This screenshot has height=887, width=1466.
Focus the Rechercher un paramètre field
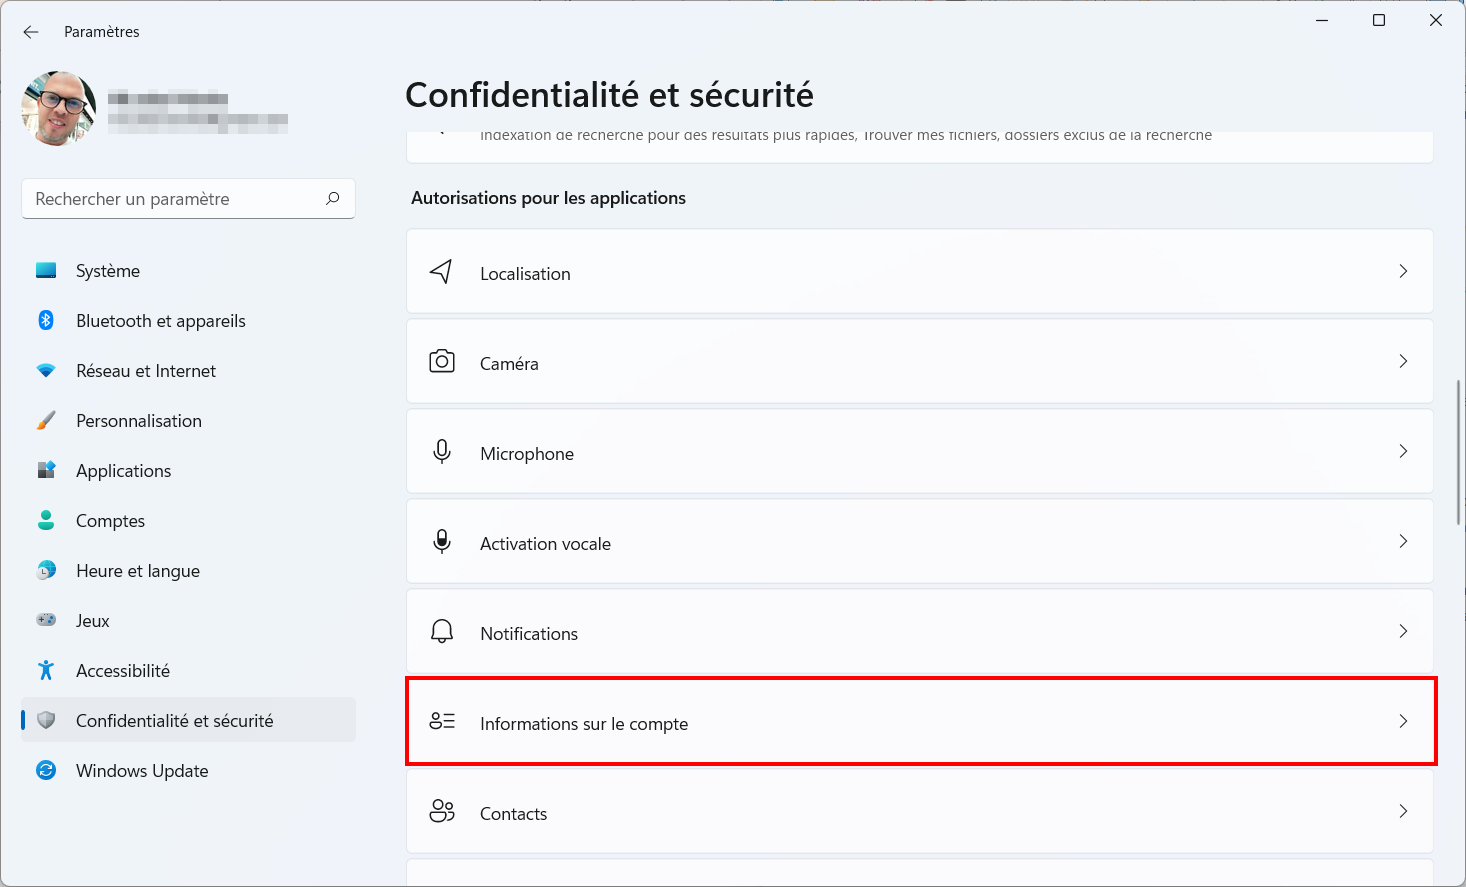[188, 198]
